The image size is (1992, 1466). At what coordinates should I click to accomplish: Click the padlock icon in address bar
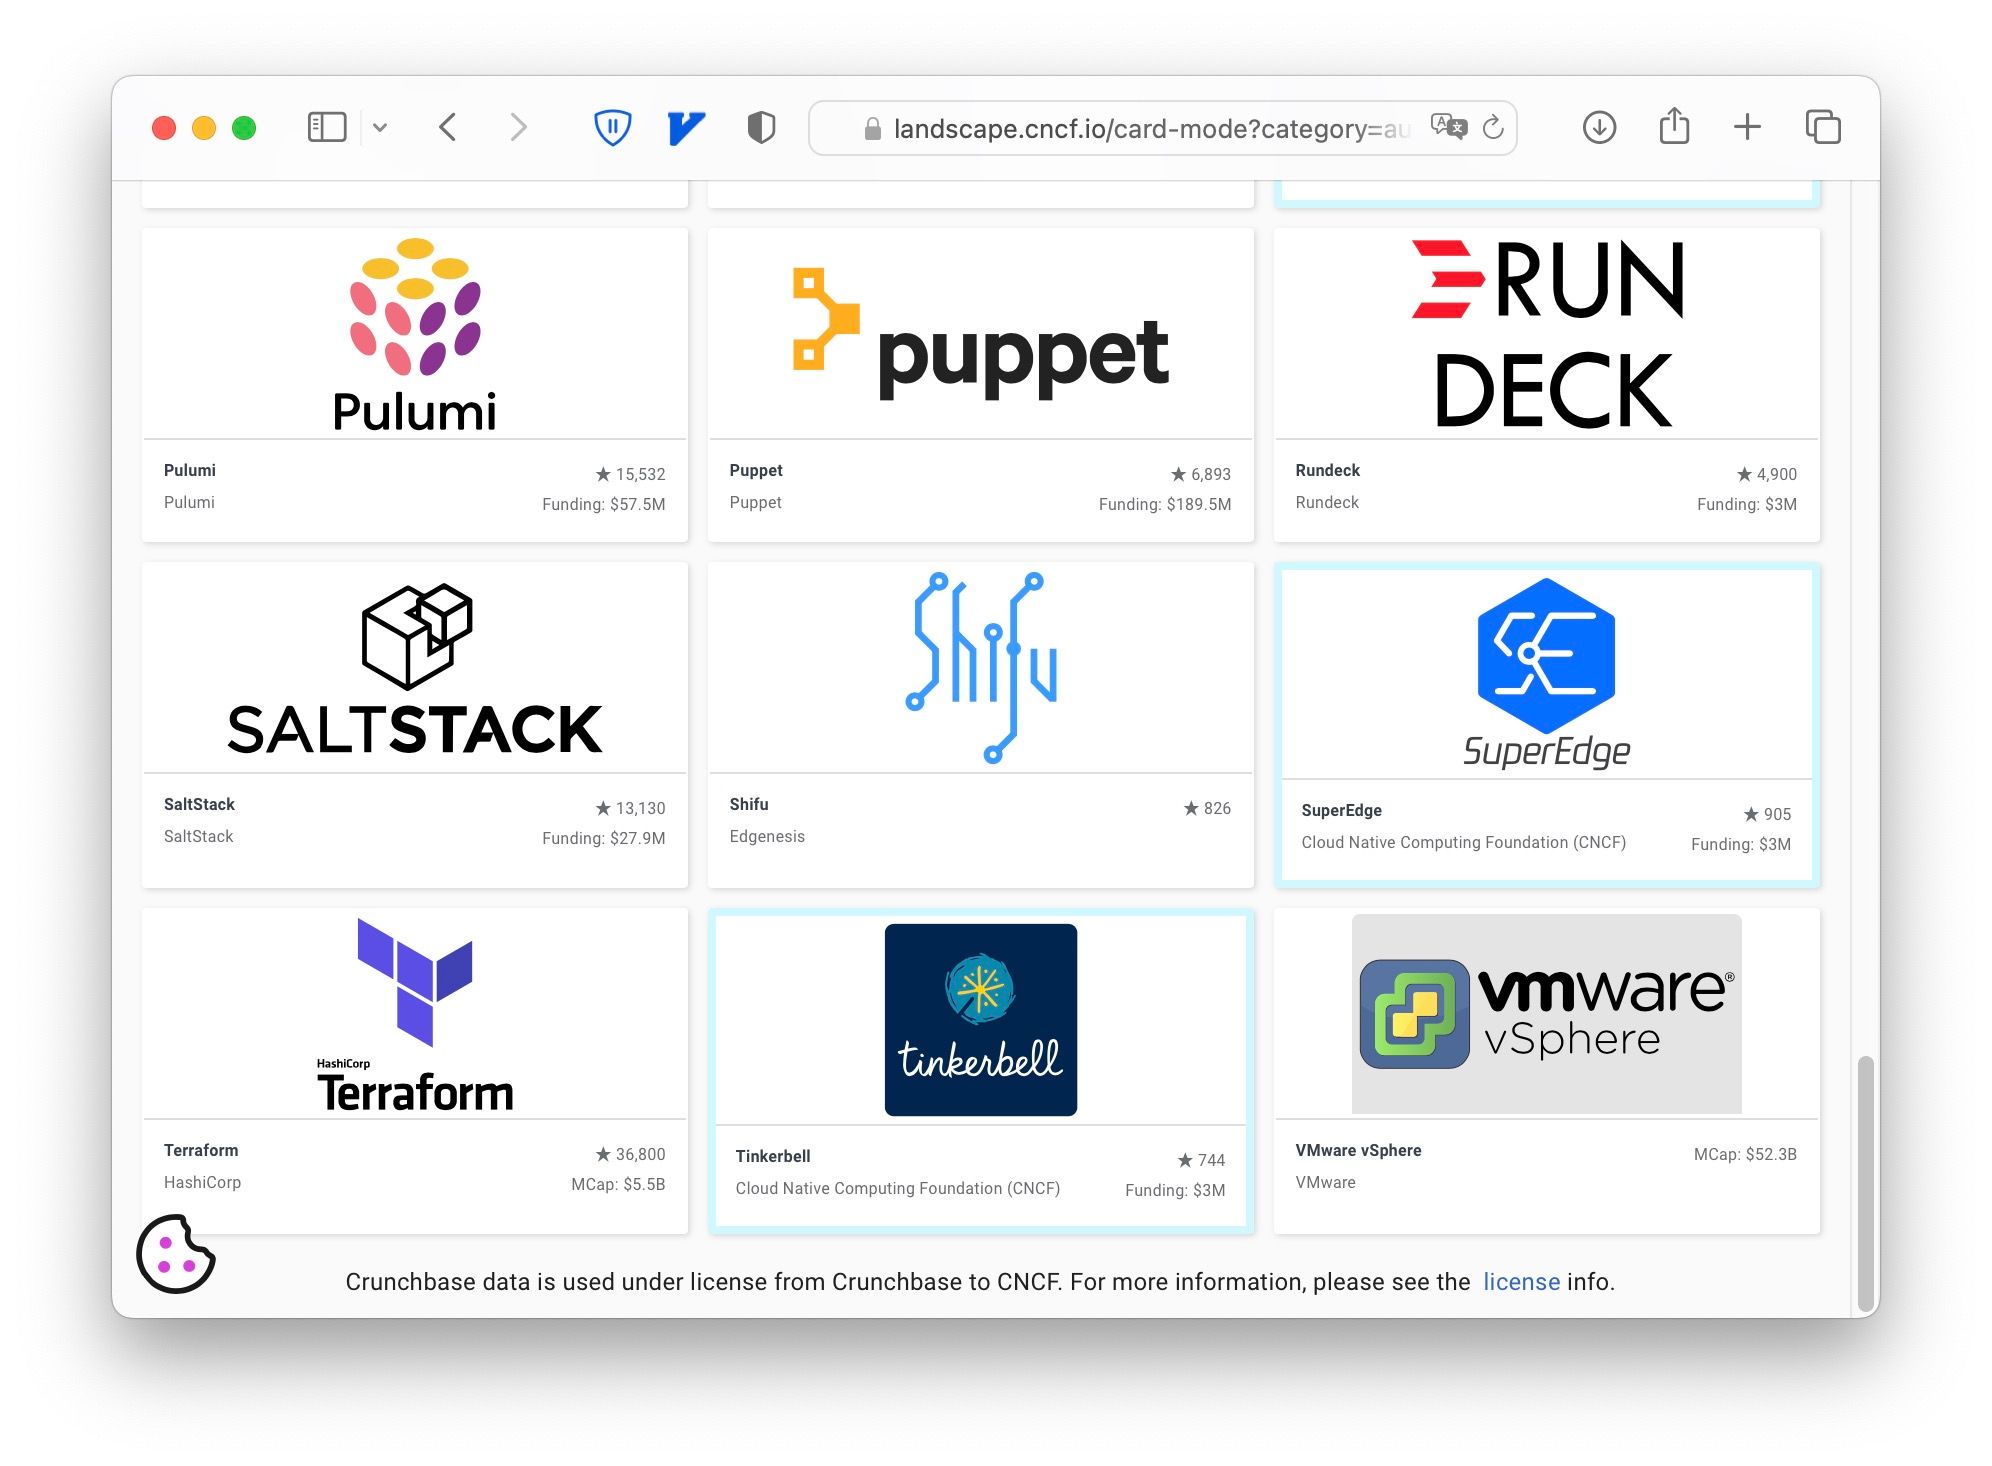click(x=872, y=129)
